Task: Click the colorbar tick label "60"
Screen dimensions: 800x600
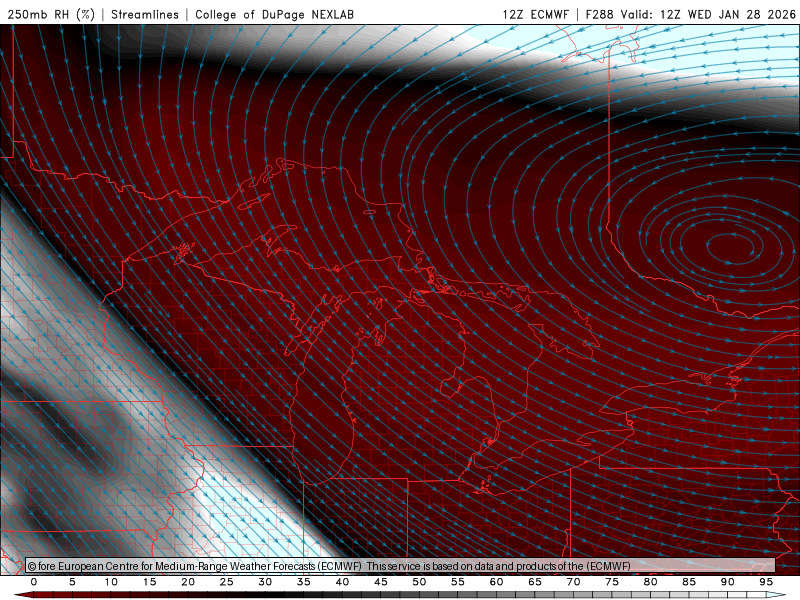Action: pos(496,582)
